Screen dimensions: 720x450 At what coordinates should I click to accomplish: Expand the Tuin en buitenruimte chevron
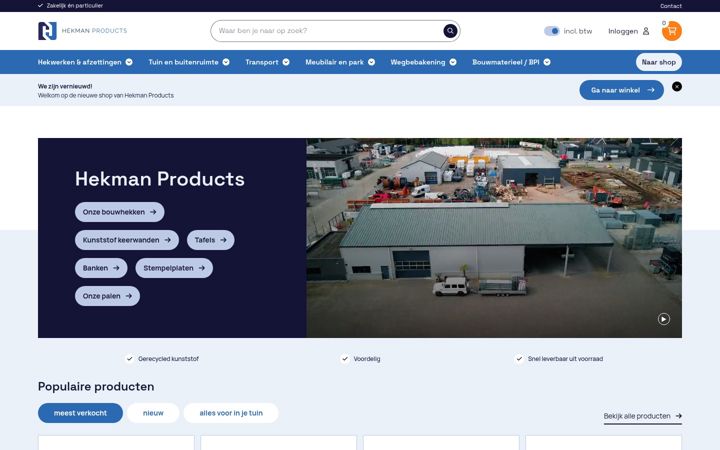(x=226, y=62)
